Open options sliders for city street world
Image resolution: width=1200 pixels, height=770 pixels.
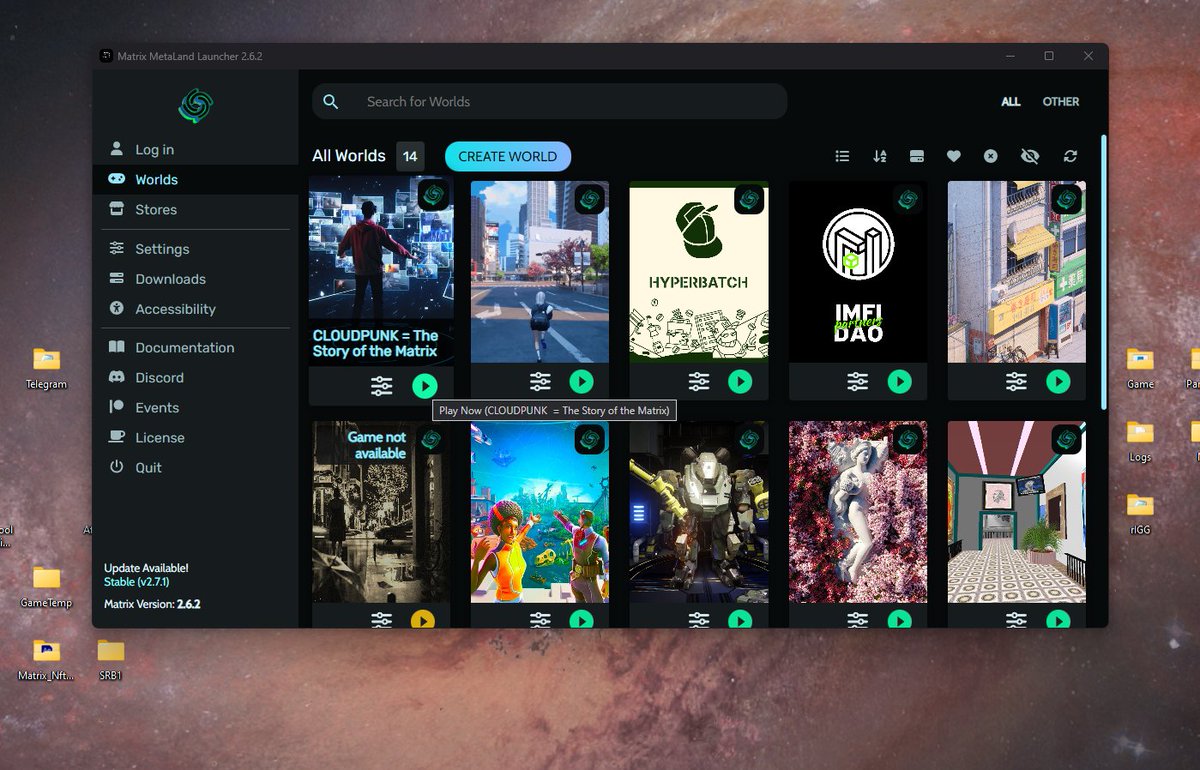(540, 381)
